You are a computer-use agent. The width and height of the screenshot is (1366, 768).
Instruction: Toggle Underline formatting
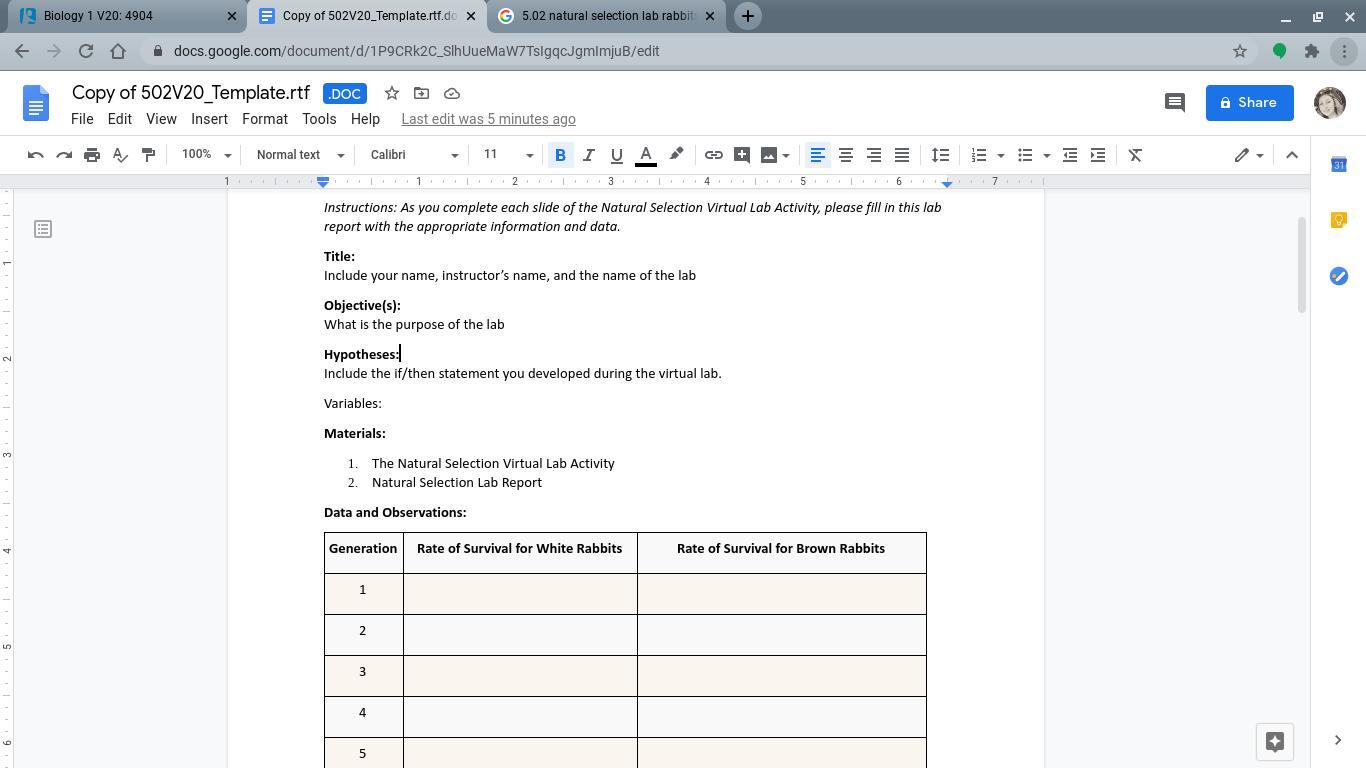pos(616,155)
